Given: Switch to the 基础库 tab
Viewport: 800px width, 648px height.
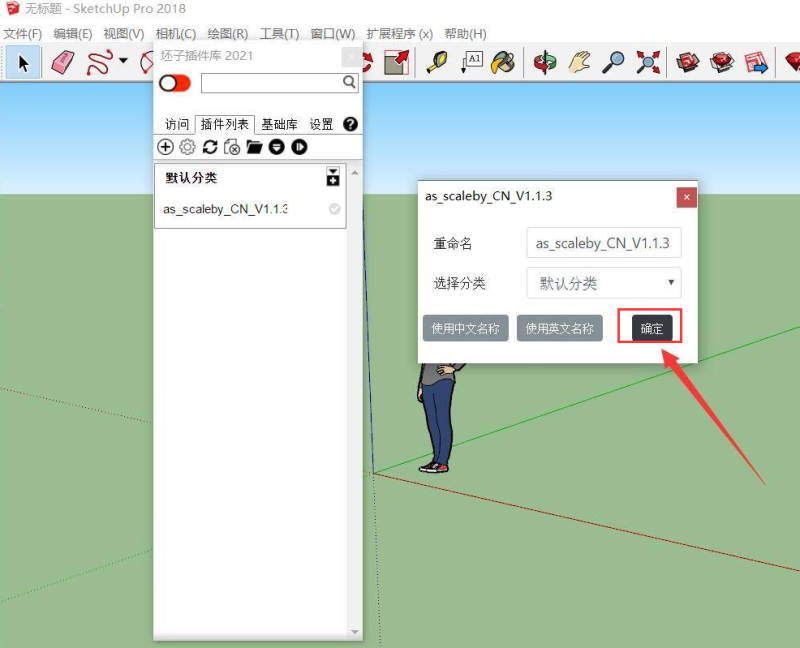Looking at the screenshot, I should click(278, 124).
